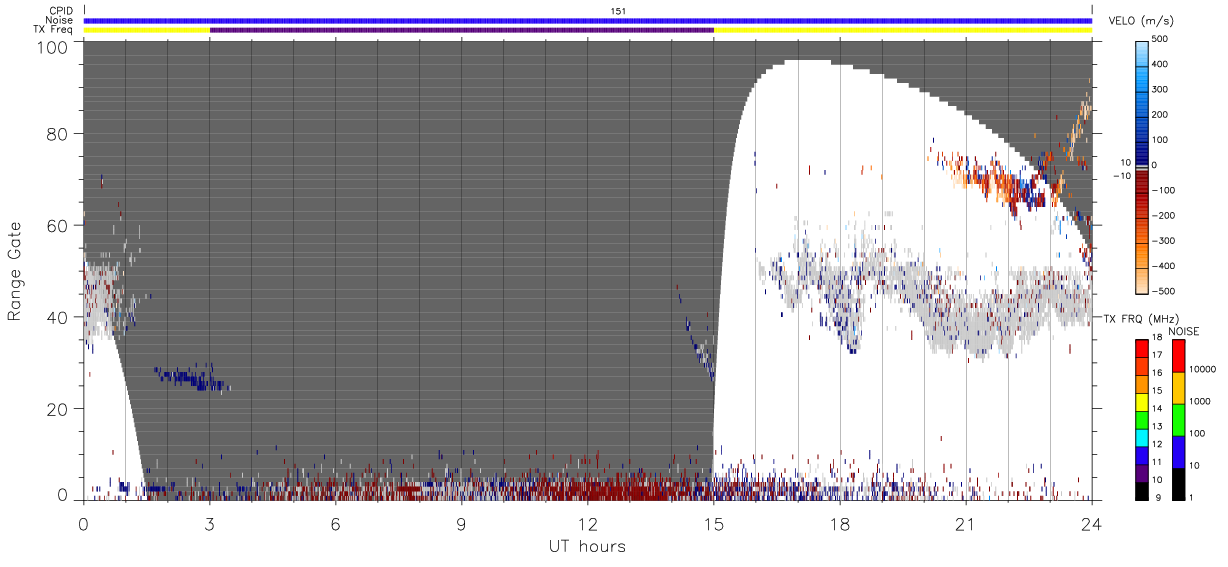The height and width of the screenshot is (567, 1228).
Task: Click the TX FRQ (MHz) legend title
Action: 1139,319
